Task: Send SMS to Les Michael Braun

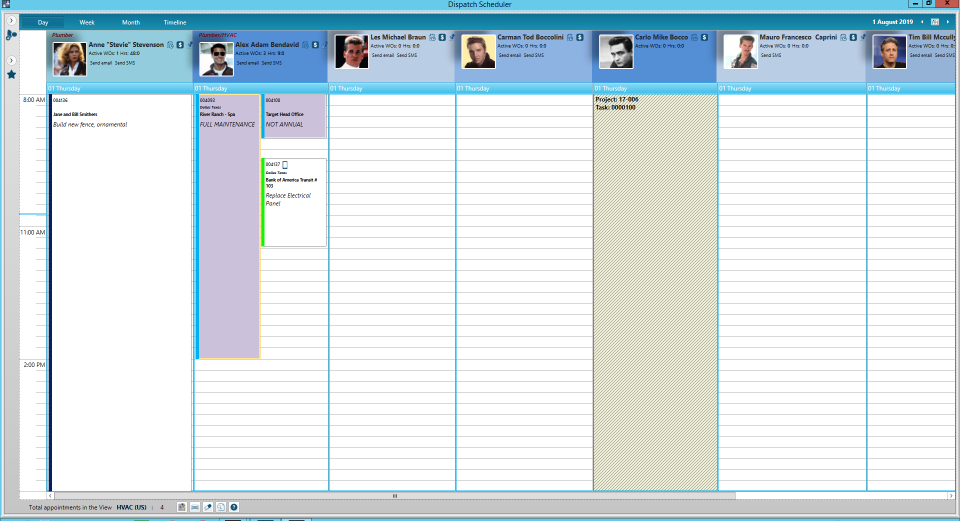Action: 407,55
